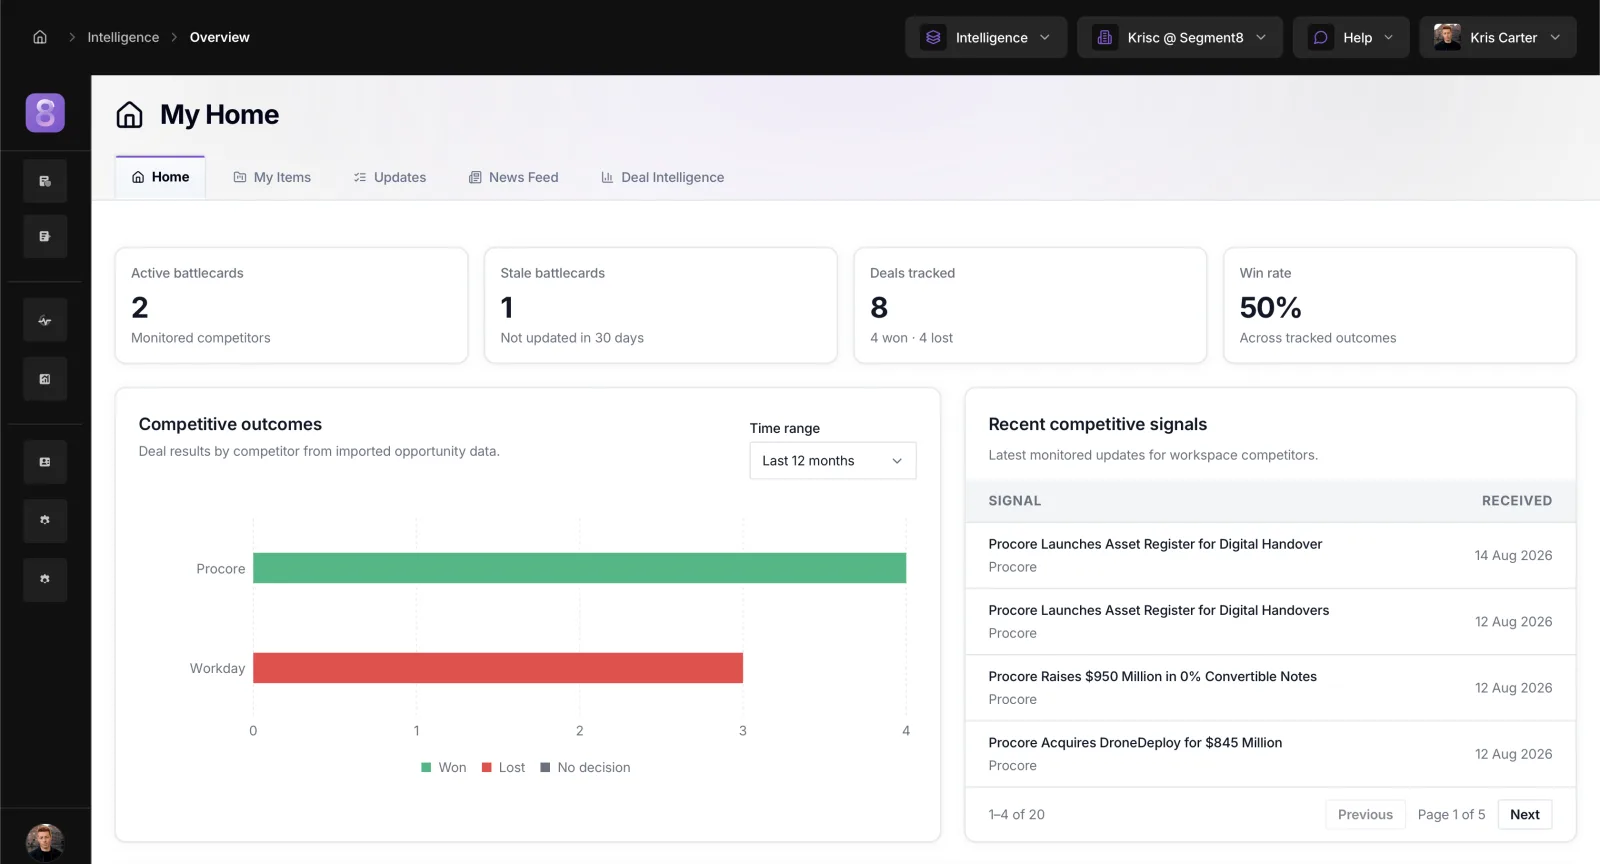Click the No decision legend swatch

[x=545, y=768]
